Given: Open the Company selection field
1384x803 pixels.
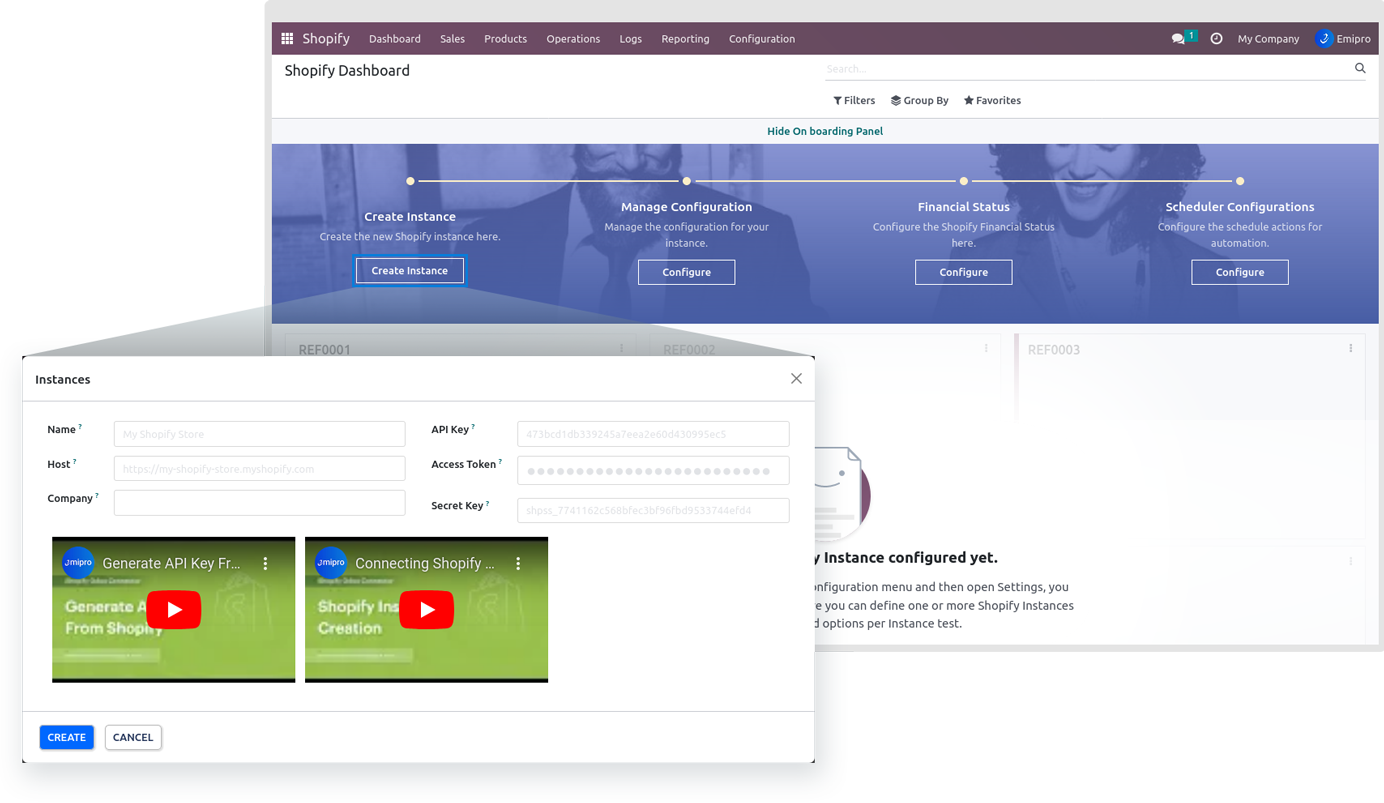Looking at the screenshot, I should coord(259,502).
